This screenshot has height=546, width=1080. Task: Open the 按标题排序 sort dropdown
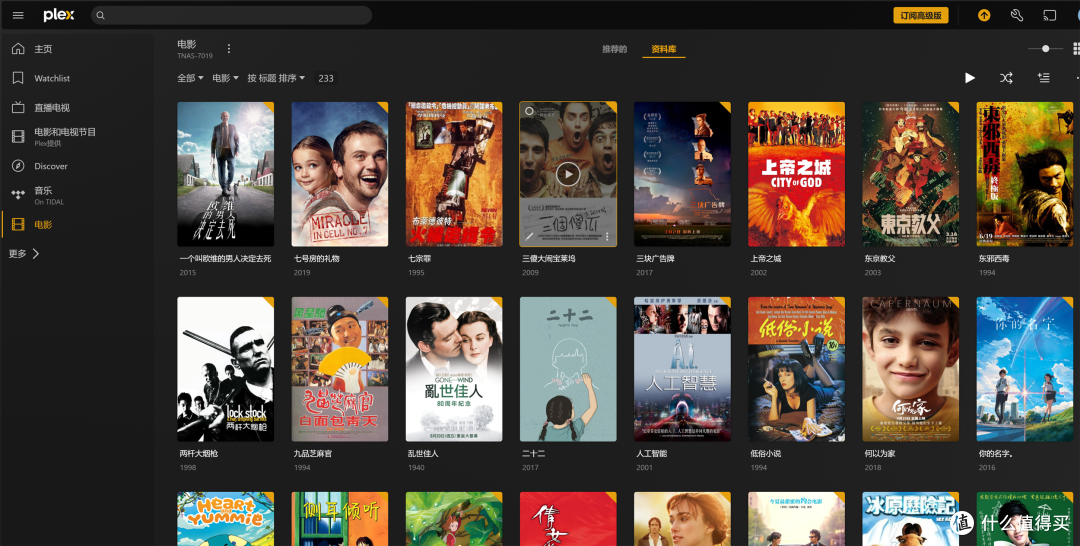pos(276,78)
